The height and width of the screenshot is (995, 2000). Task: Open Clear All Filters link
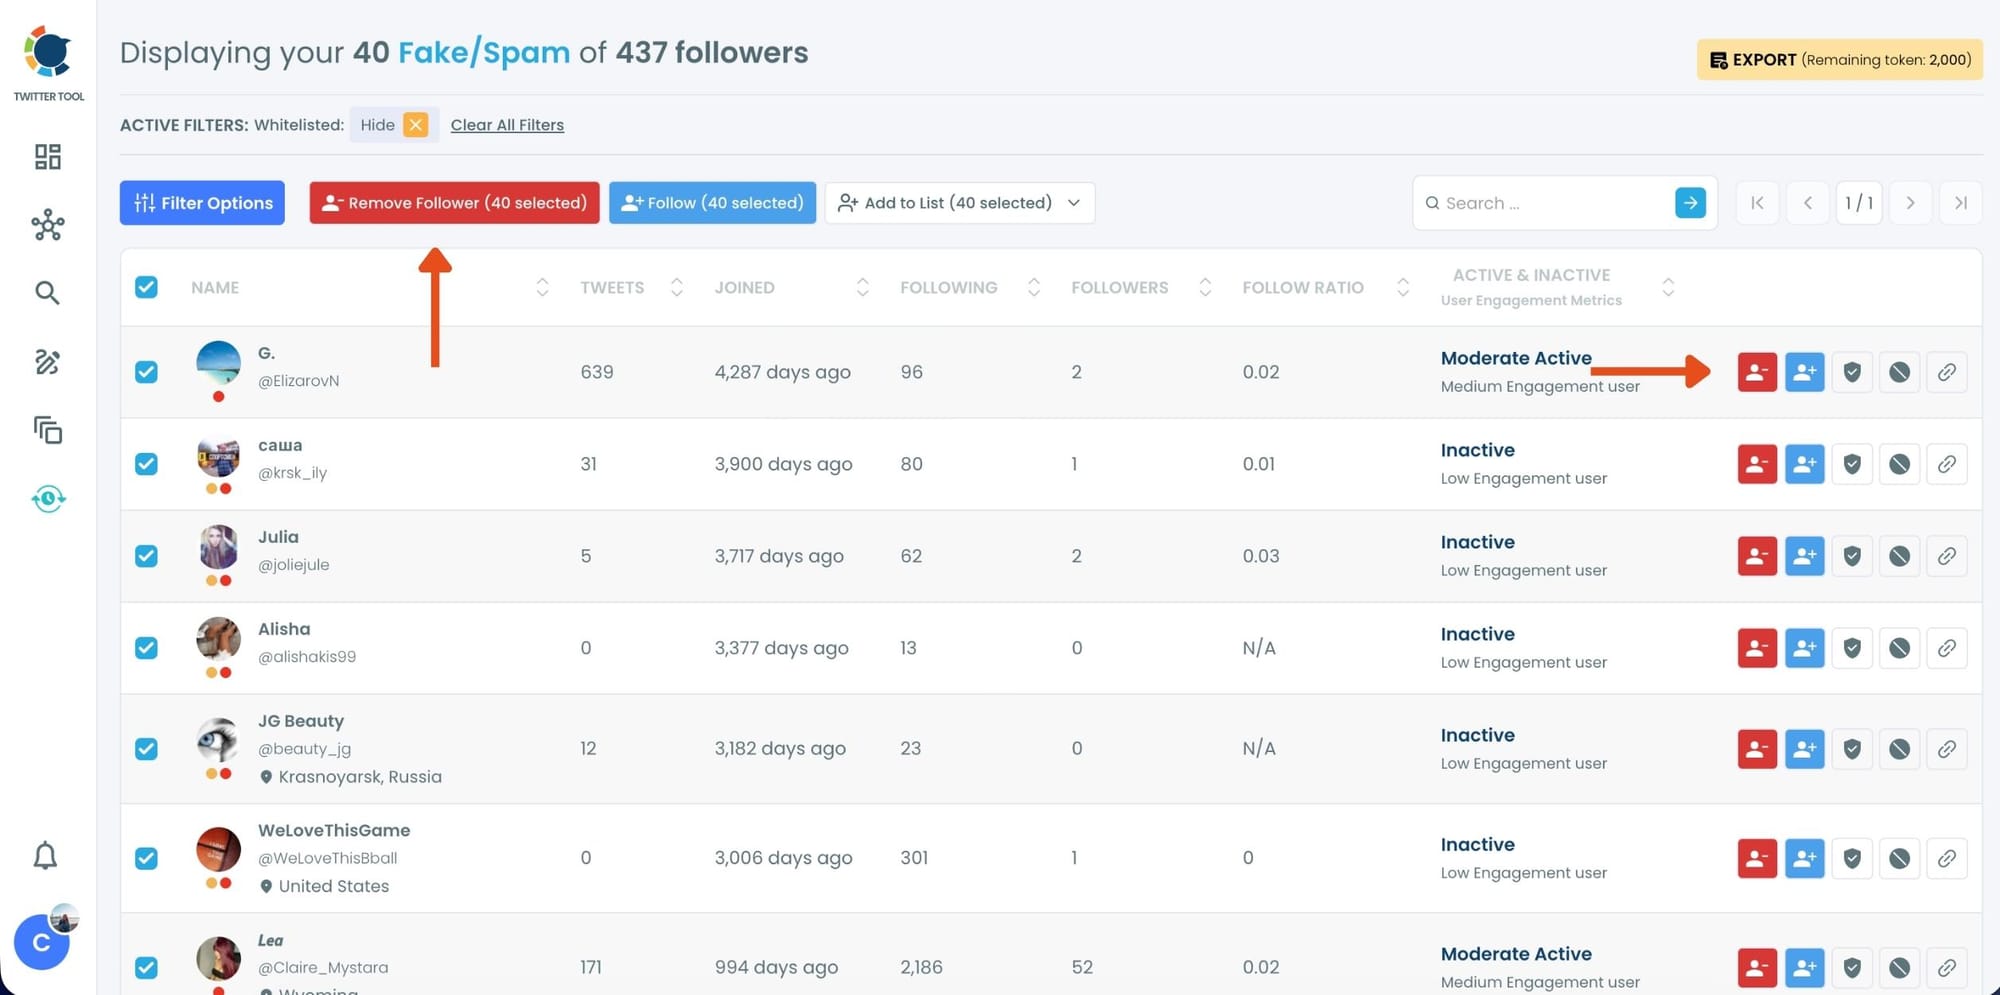coord(507,124)
